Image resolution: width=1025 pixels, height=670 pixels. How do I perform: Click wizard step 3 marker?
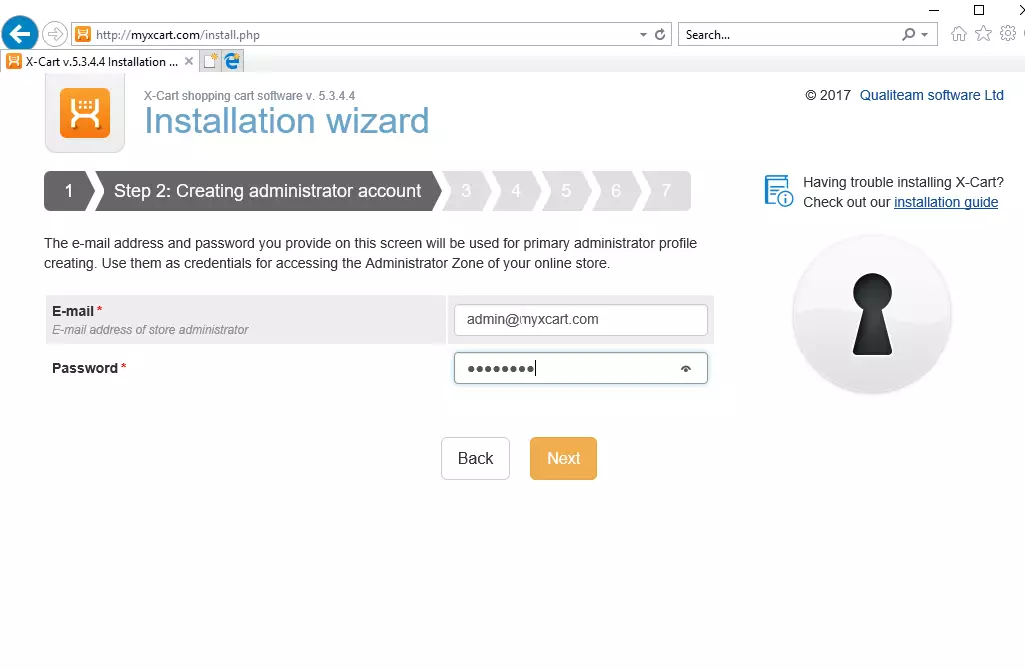click(x=466, y=191)
